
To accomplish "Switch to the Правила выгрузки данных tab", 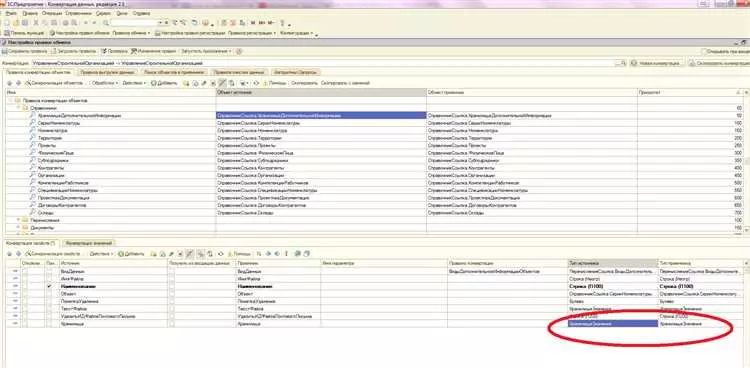I will [x=107, y=72].
